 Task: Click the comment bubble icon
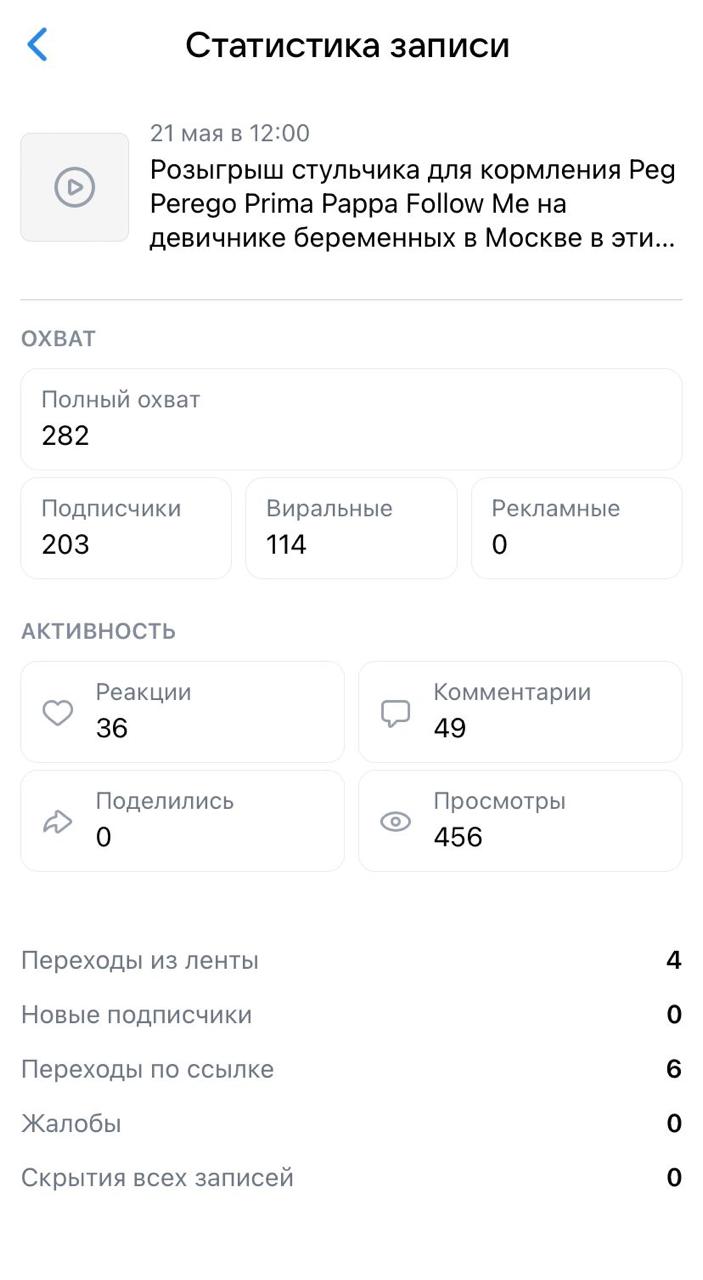396,712
